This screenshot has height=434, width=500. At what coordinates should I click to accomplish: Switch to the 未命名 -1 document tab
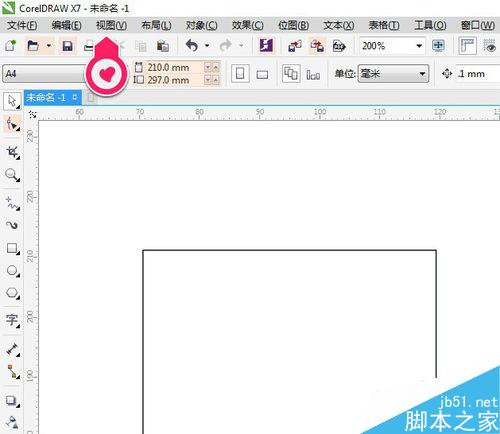(x=52, y=98)
